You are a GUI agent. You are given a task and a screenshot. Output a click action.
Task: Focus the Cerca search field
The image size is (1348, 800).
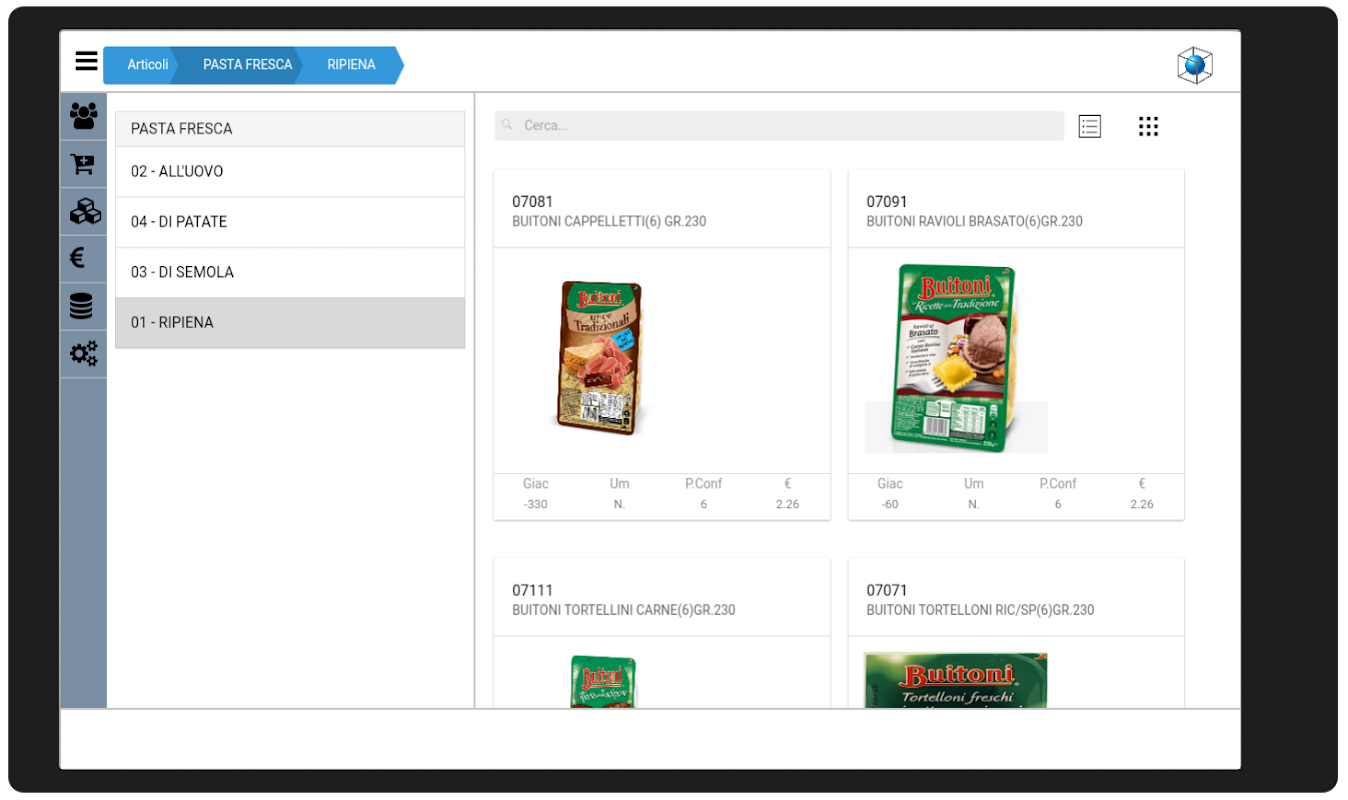779,126
